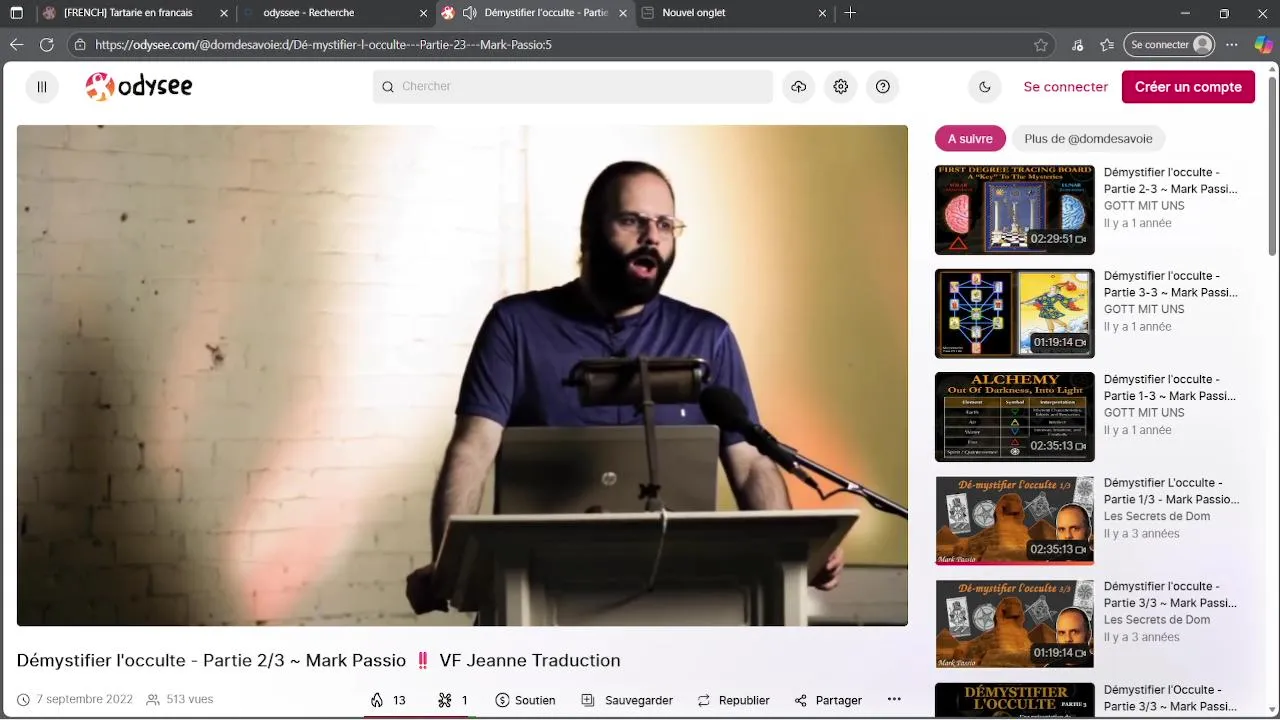This screenshot has height=720, width=1280.
Task: Click first GOTT MIT UNS channel name
Action: [1144, 206]
